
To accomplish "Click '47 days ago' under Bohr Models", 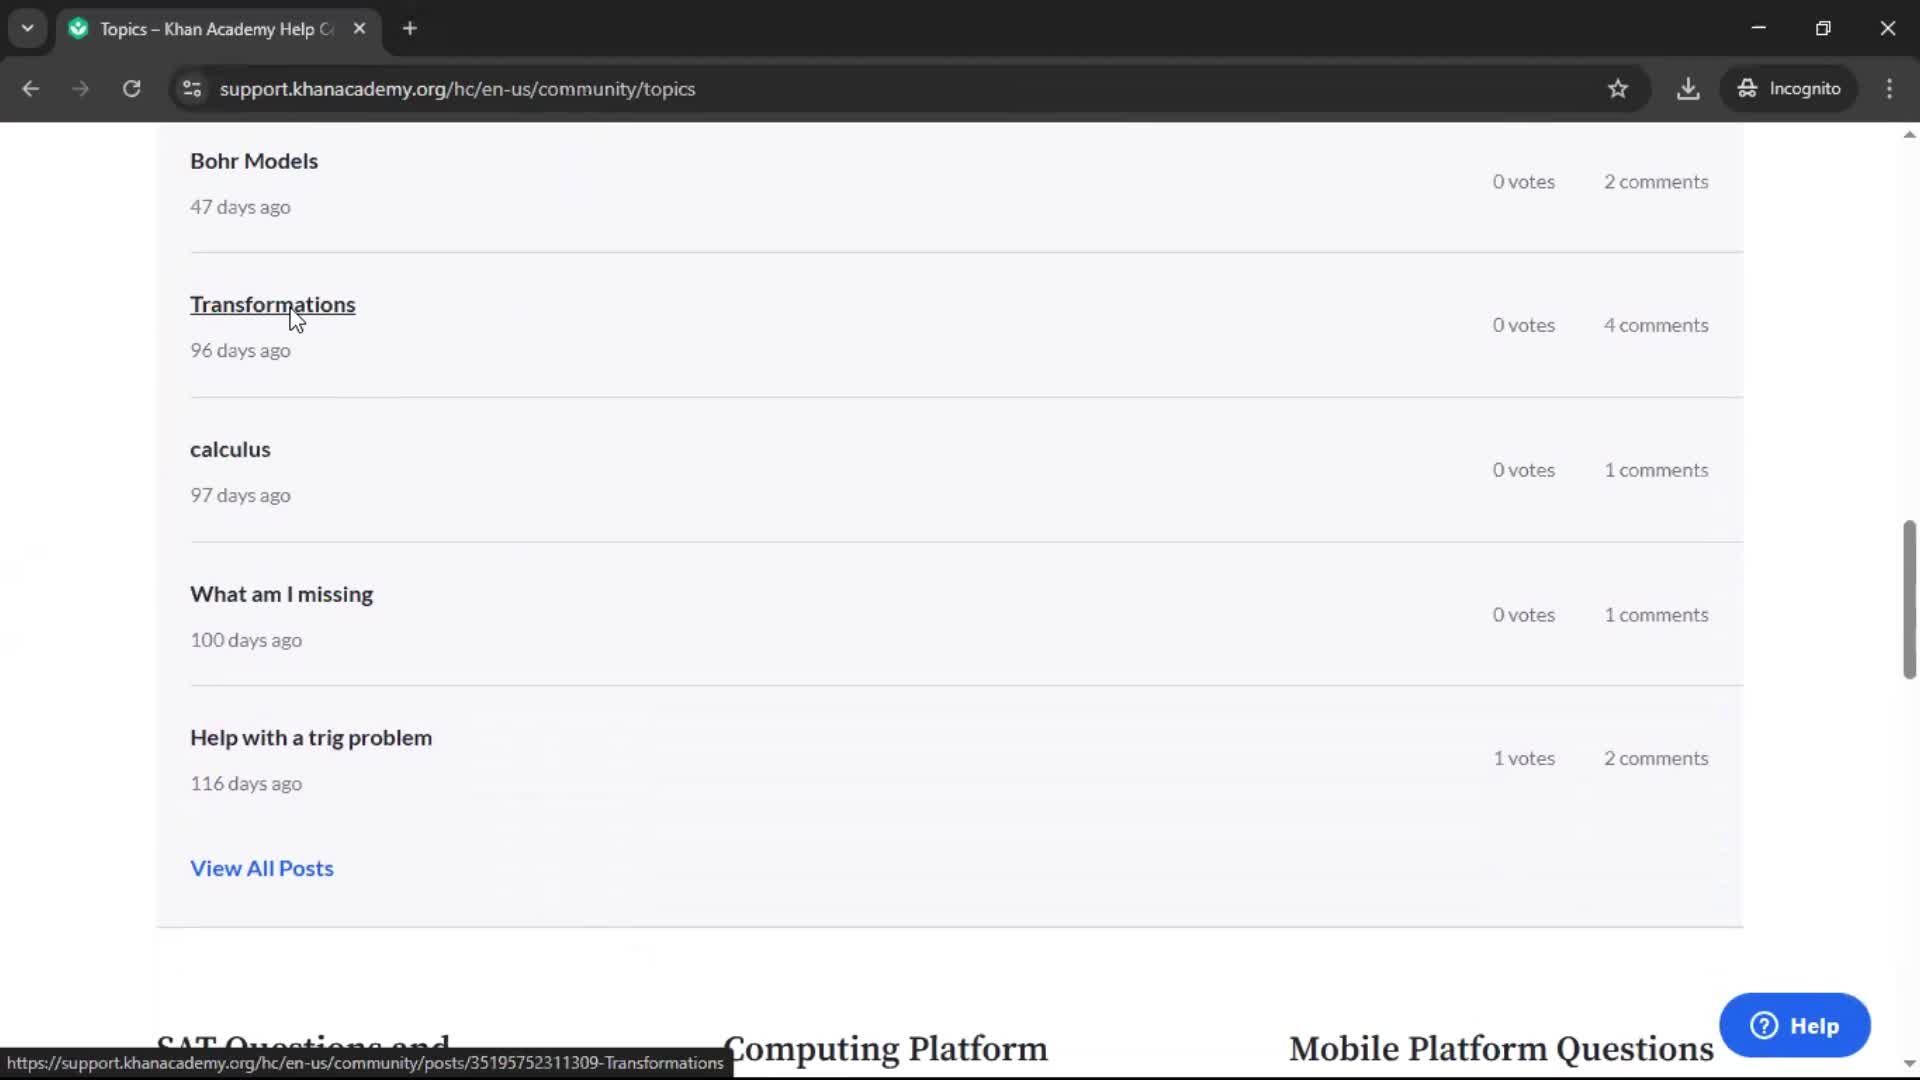I will (x=240, y=207).
